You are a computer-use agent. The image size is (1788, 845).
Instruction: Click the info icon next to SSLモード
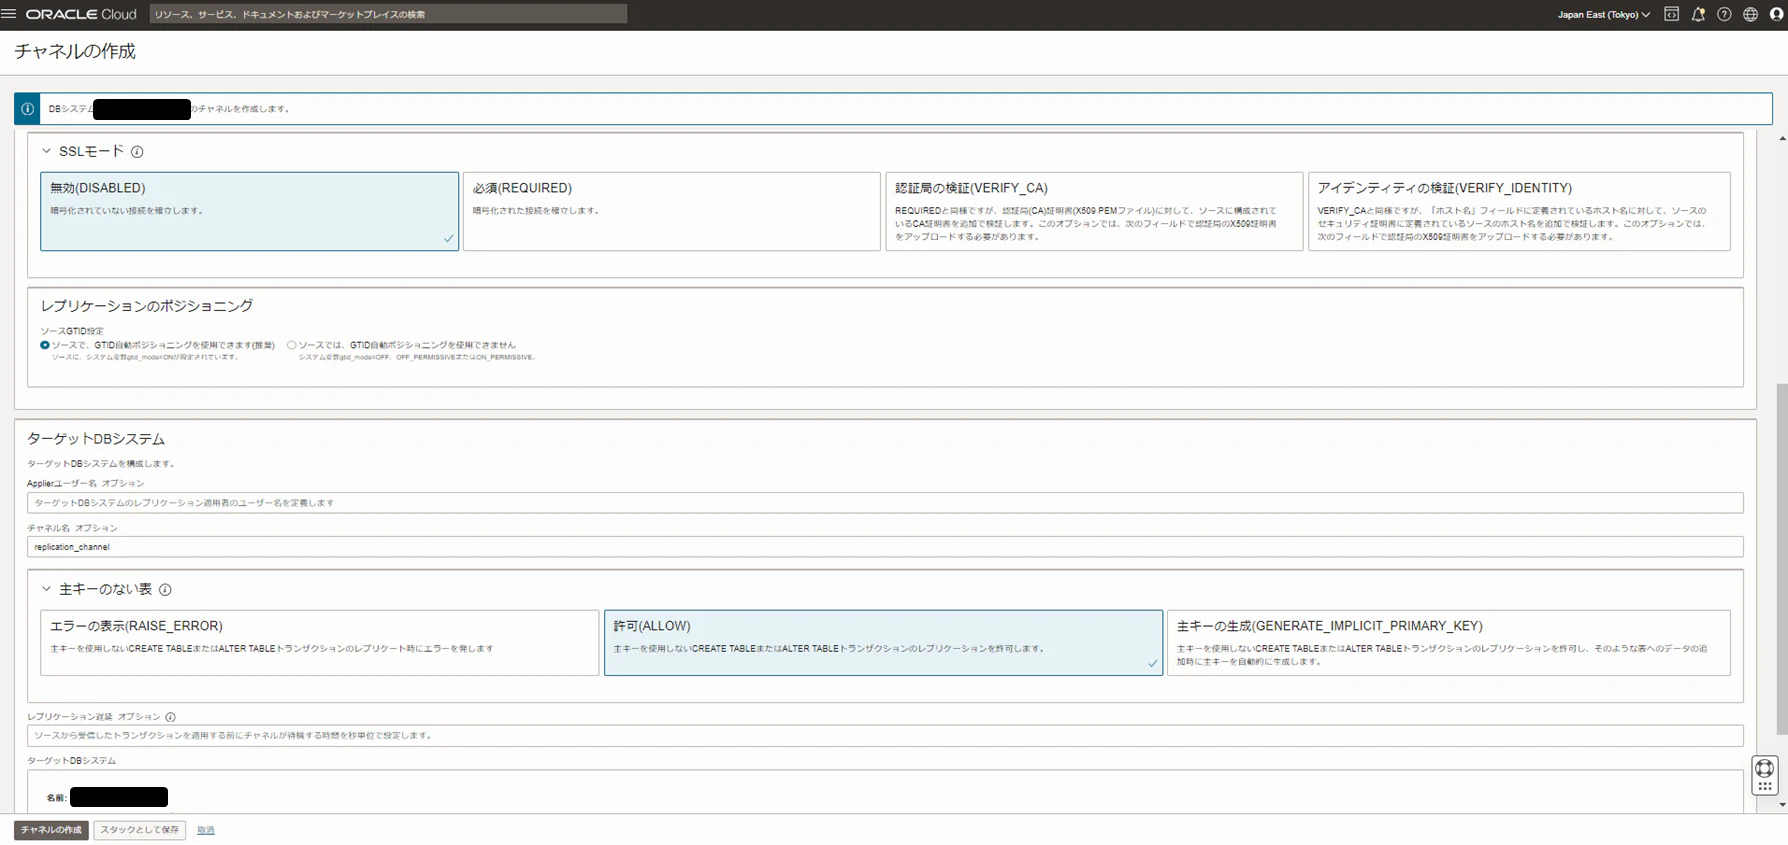(x=137, y=152)
